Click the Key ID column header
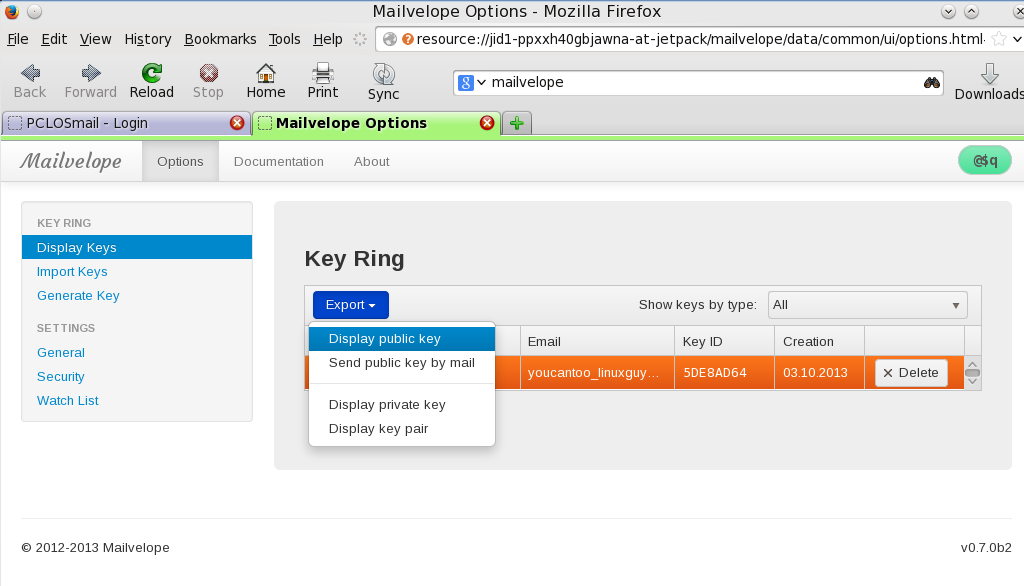This screenshot has width=1024, height=586. point(724,342)
